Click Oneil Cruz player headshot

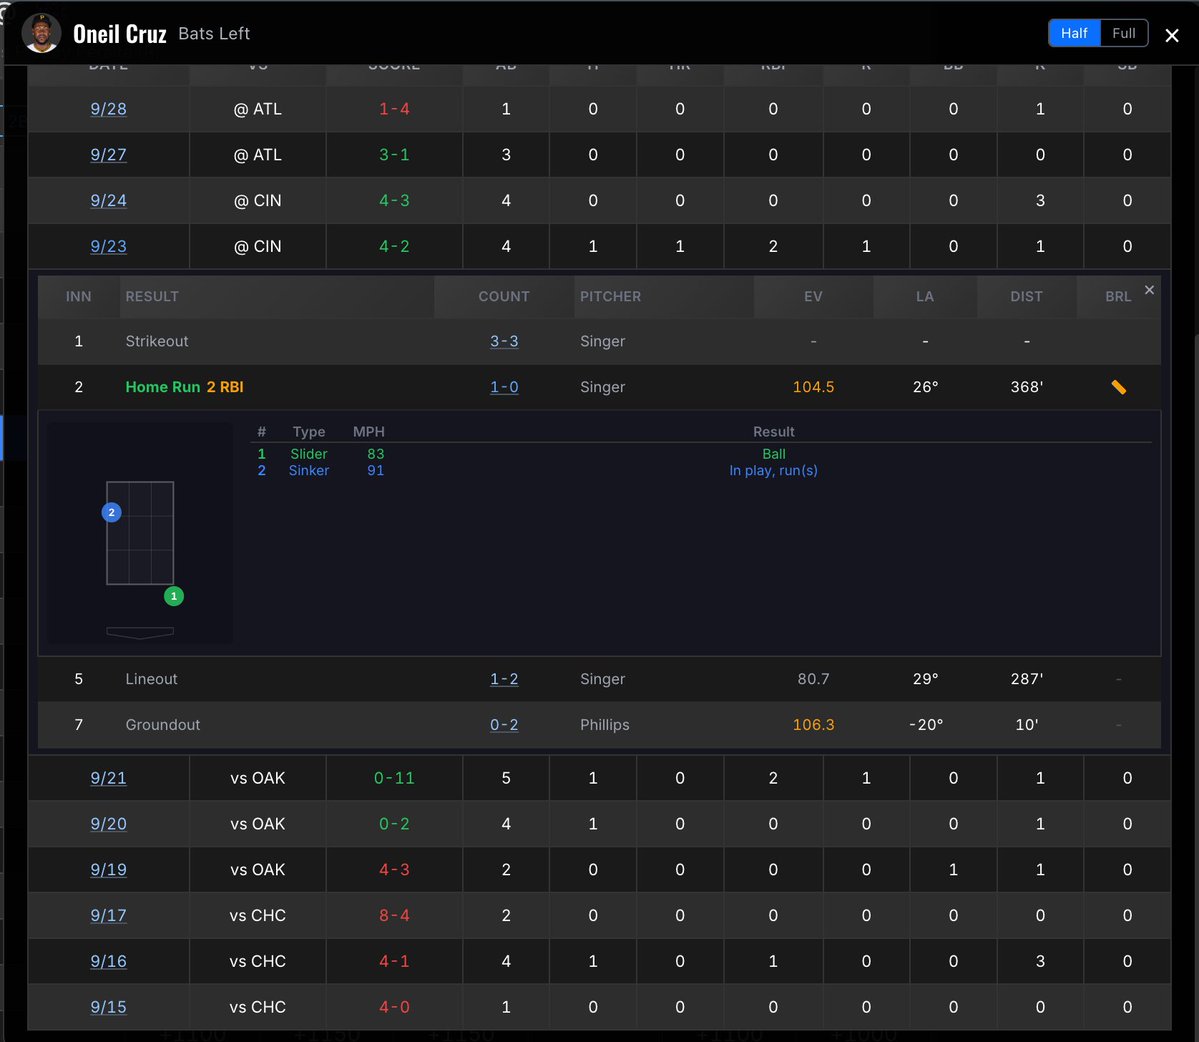pos(41,33)
